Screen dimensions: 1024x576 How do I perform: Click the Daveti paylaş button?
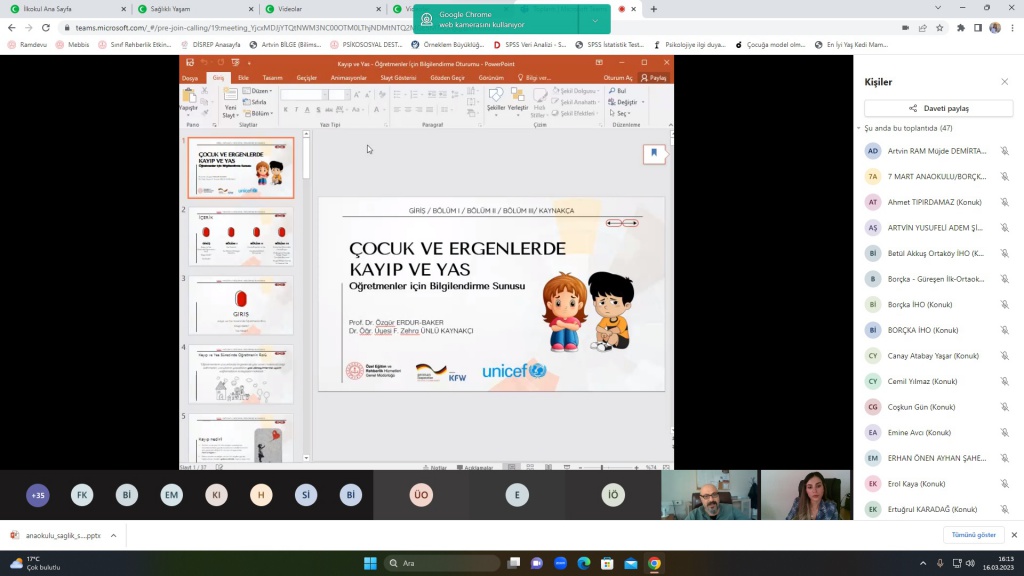(x=938, y=108)
